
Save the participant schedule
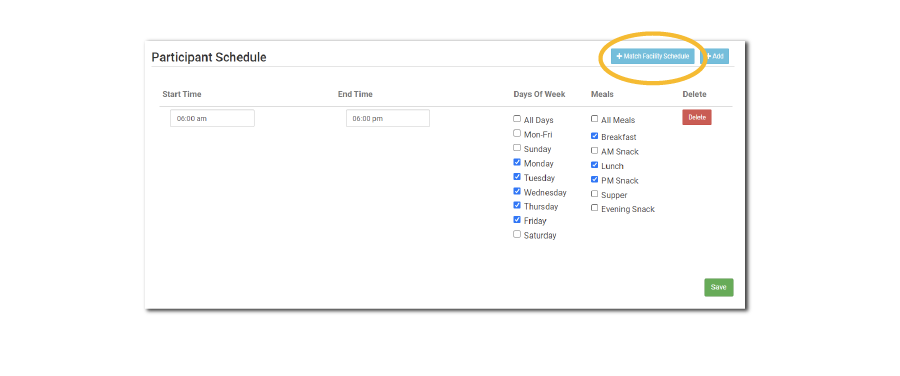[x=719, y=287]
